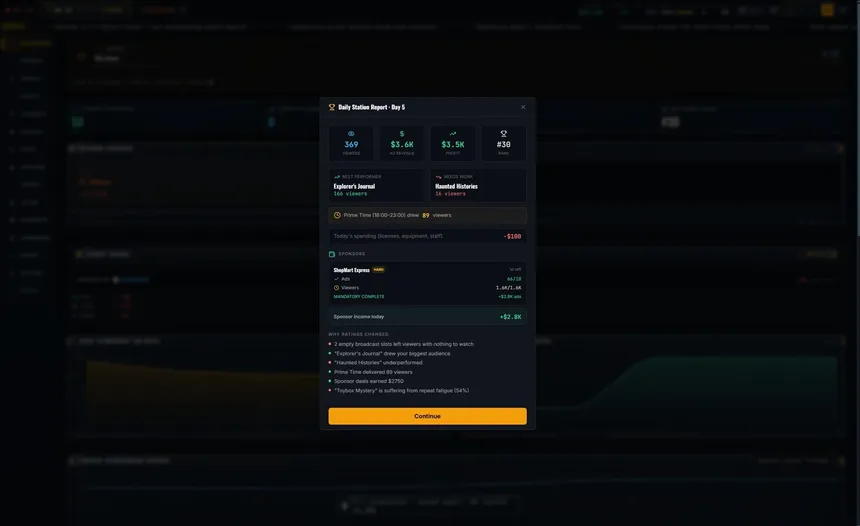Select the $3.5K profit value
Viewport: 860px width, 526px height.
(x=452, y=144)
